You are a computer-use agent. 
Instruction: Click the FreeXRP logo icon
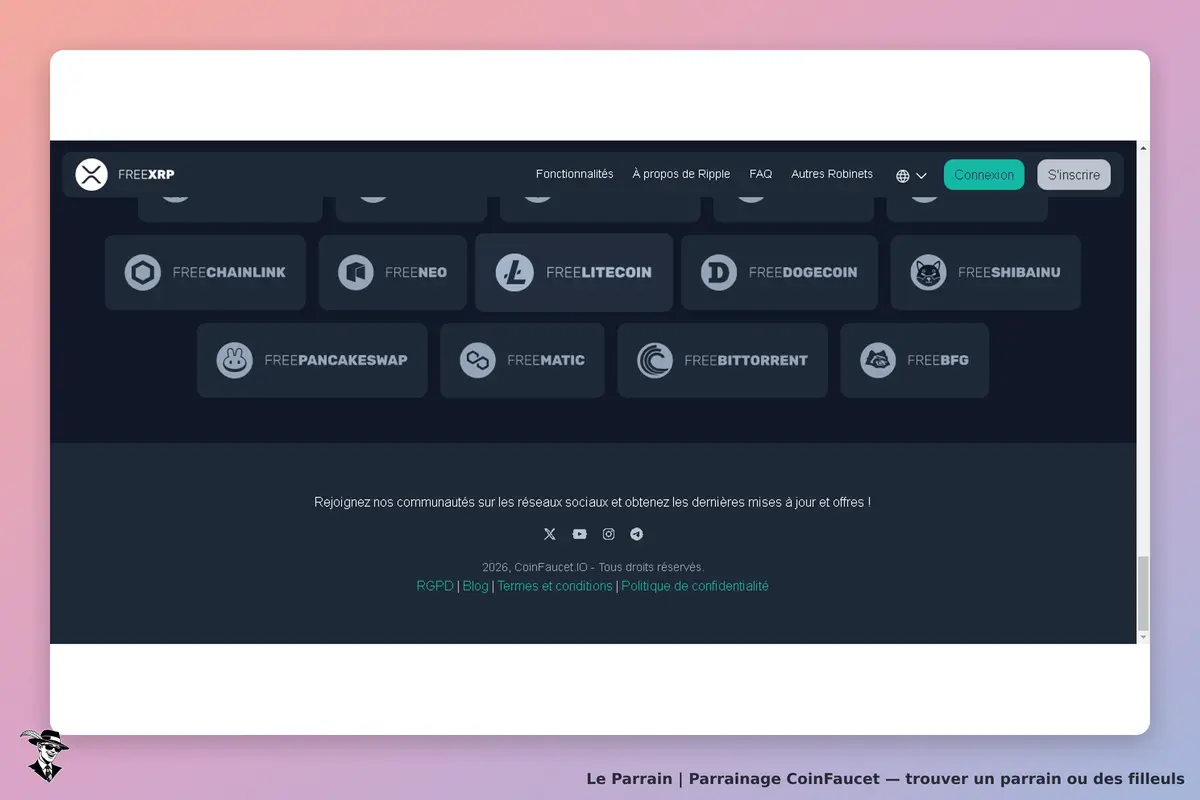pyautogui.click(x=91, y=174)
